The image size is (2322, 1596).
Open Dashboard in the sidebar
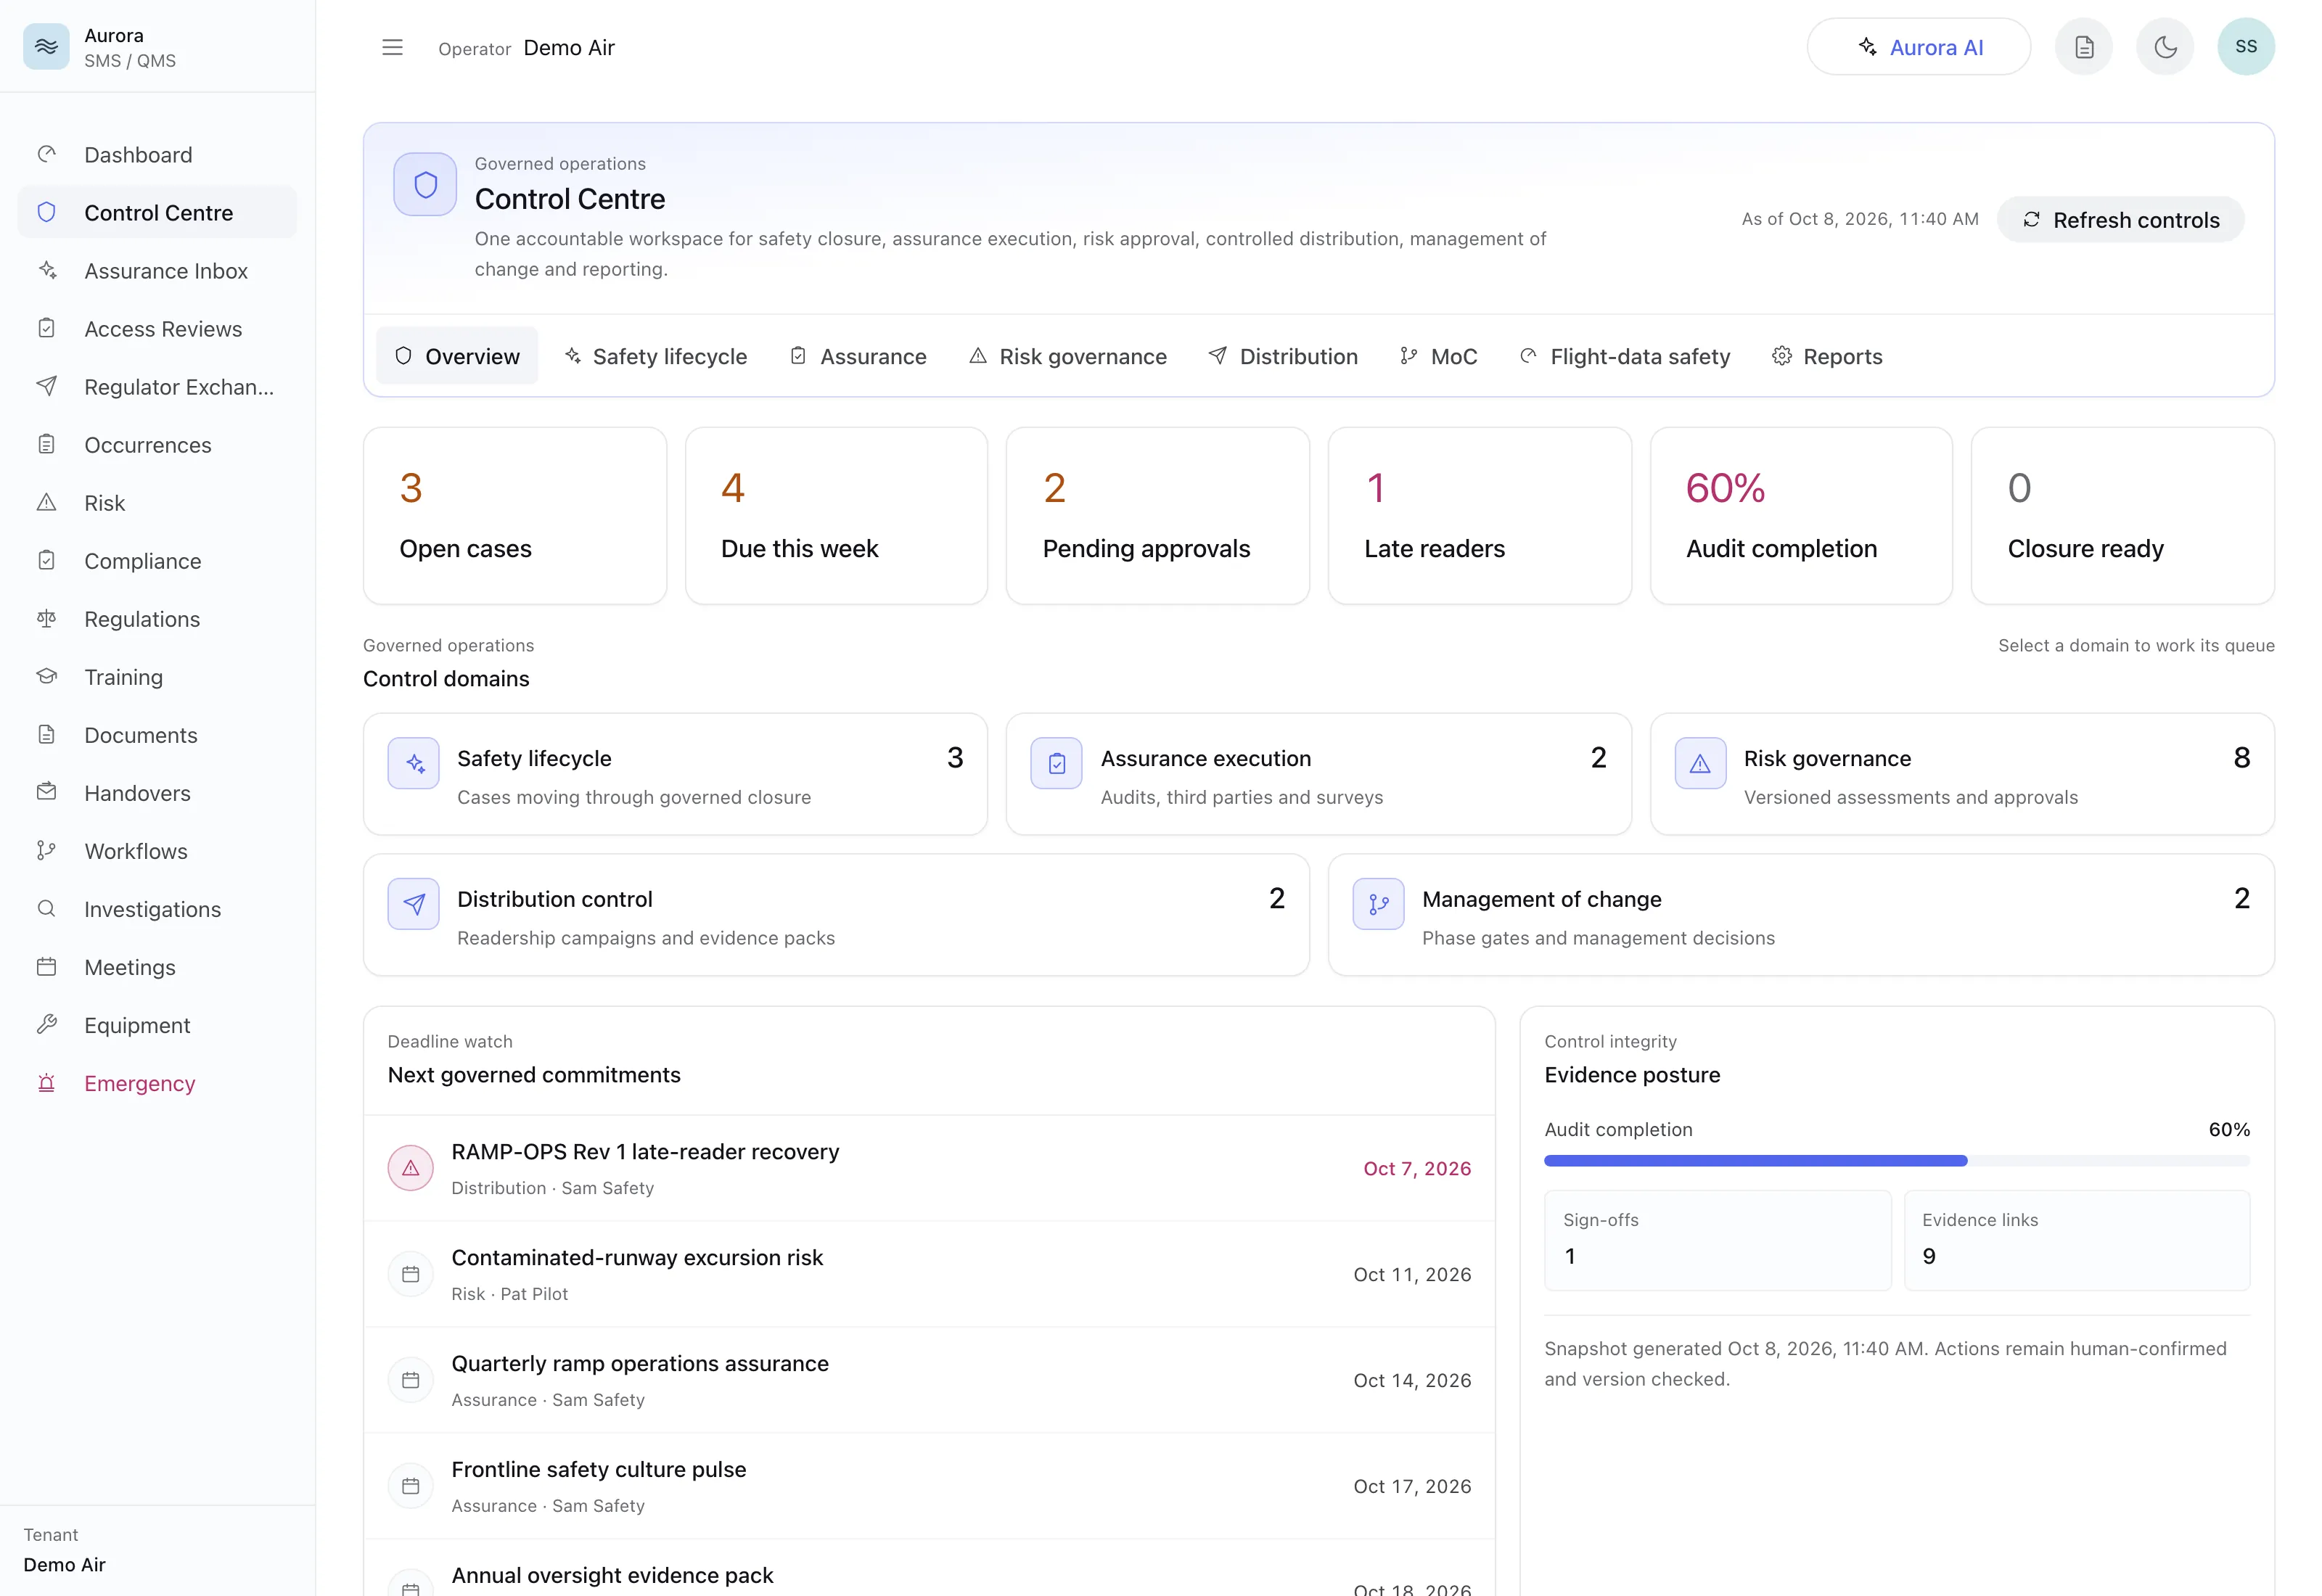(x=158, y=155)
